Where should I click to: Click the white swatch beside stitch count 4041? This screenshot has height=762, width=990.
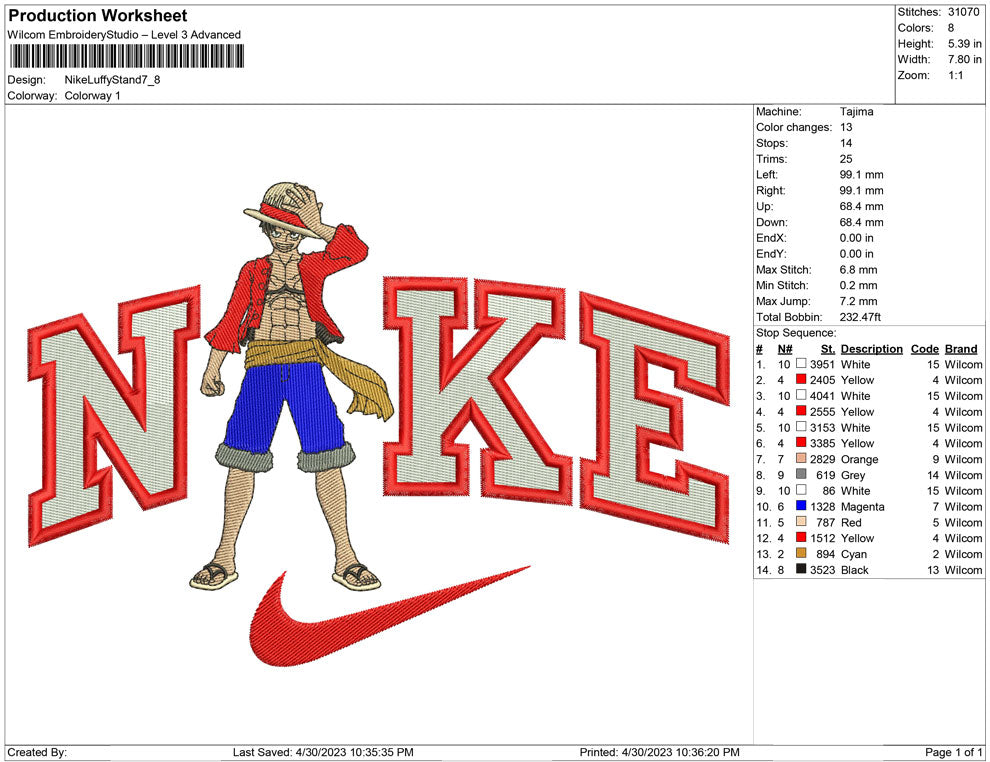coord(801,395)
